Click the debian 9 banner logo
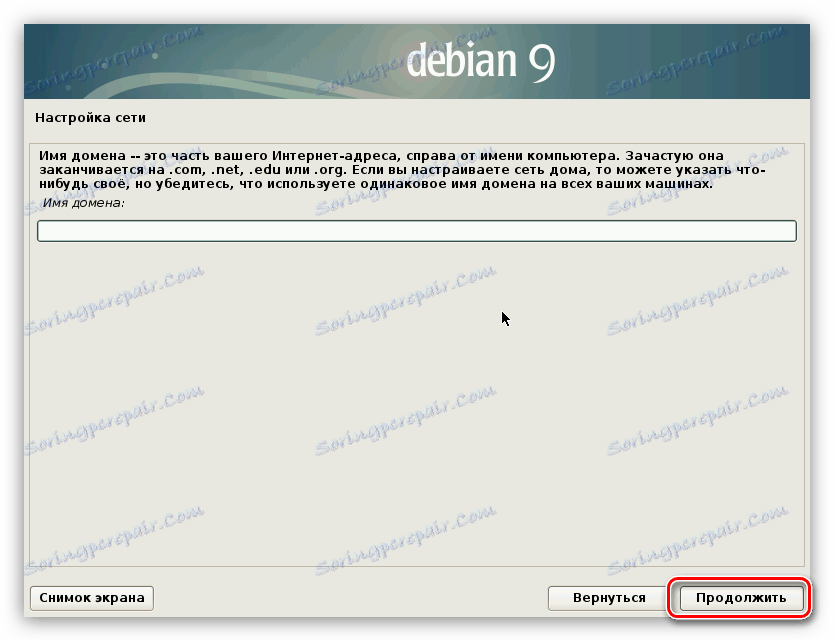The image size is (834, 641). pyautogui.click(x=481, y=60)
